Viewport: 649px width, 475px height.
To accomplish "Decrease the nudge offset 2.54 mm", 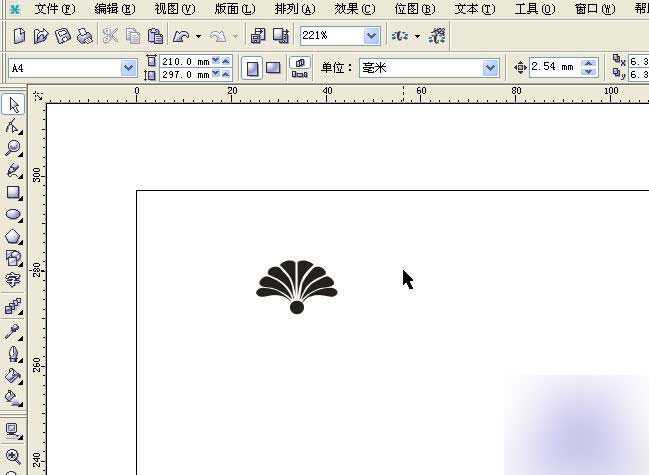I will (x=589, y=72).
